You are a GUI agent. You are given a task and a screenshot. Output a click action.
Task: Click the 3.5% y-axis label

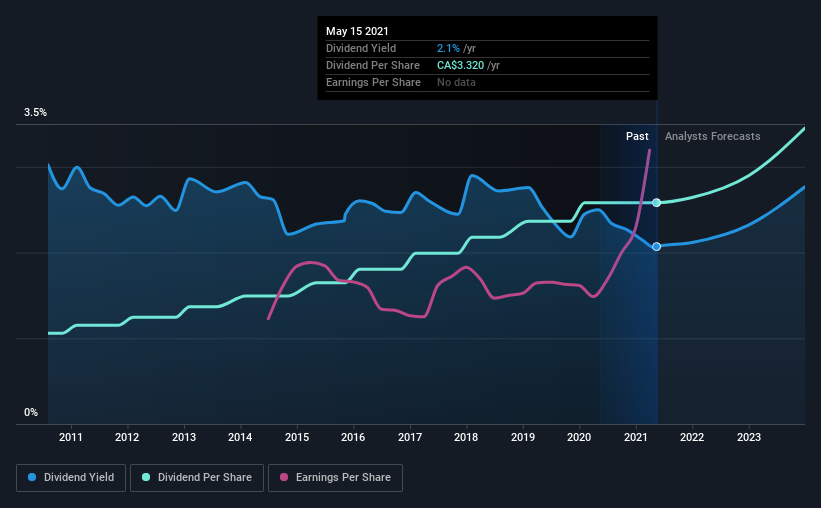click(x=35, y=113)
